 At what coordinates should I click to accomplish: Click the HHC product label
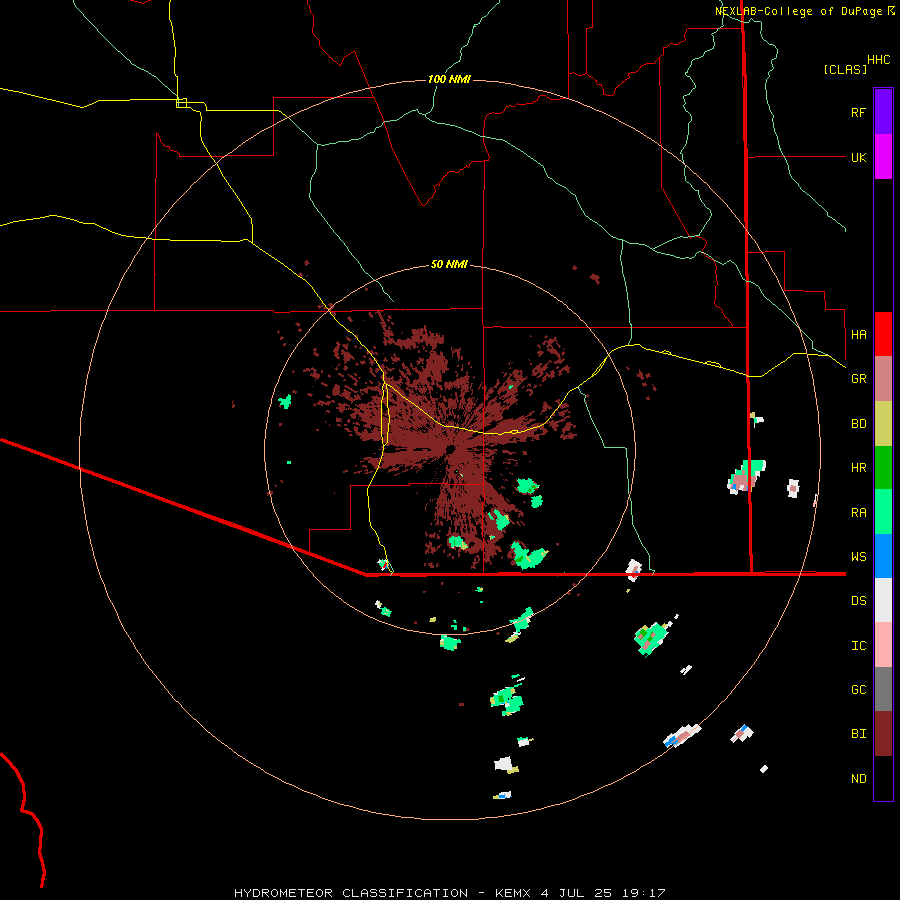pos(878,60)
